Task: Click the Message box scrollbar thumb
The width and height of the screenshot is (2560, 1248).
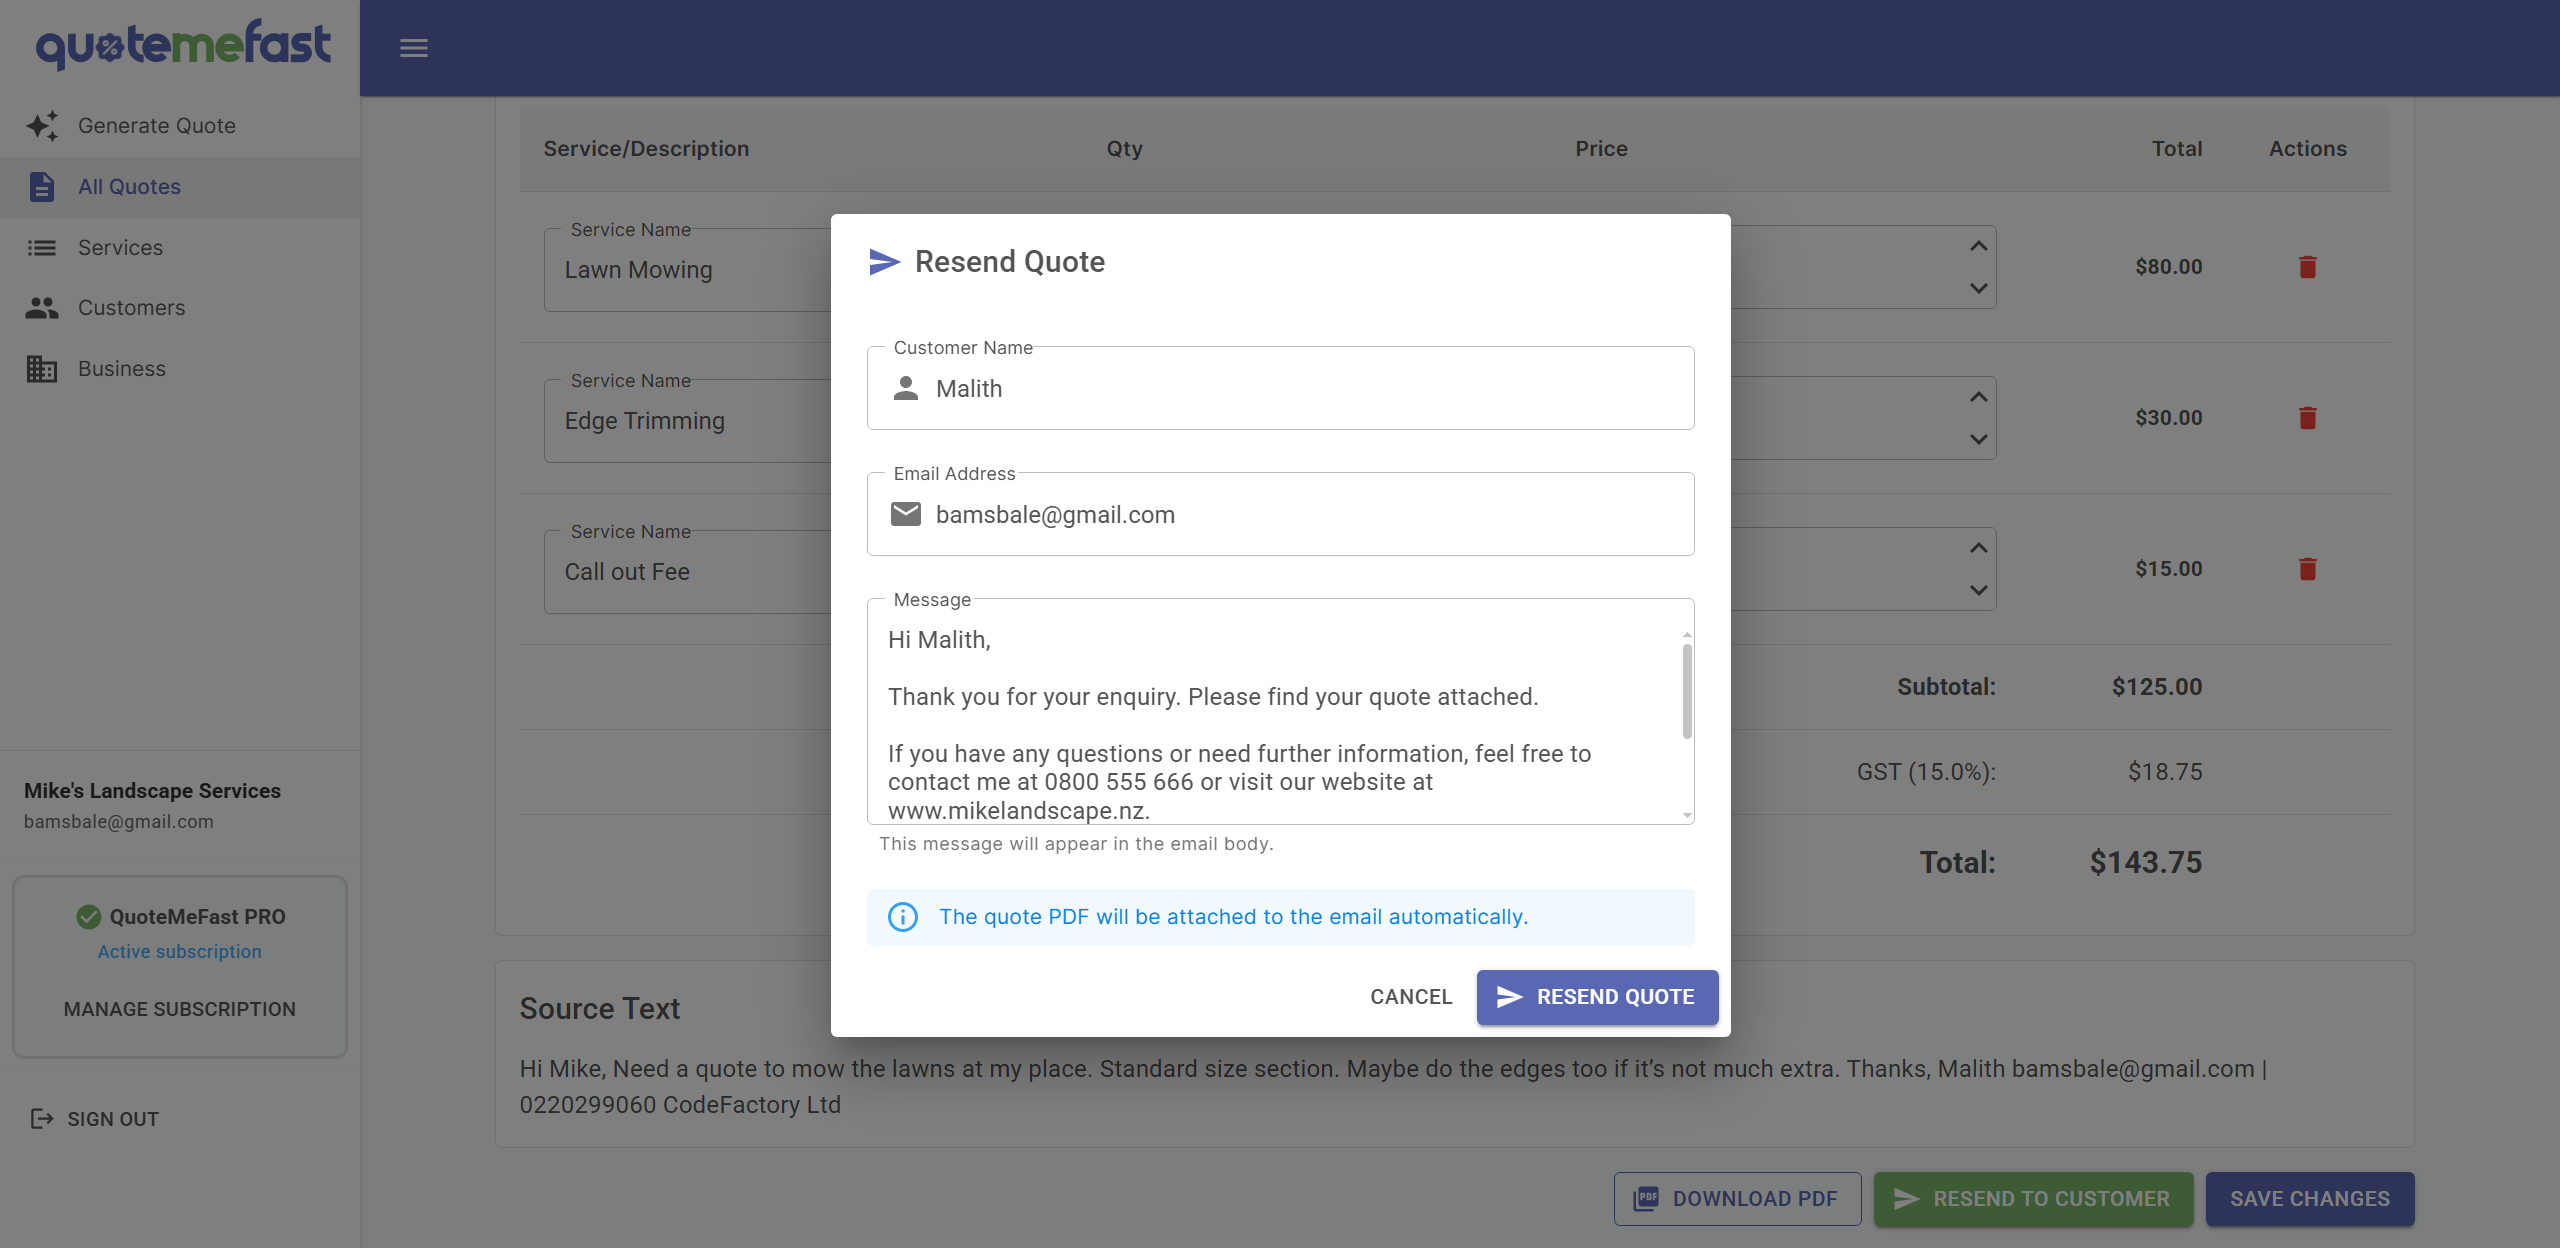Action: pos(1687,691)
